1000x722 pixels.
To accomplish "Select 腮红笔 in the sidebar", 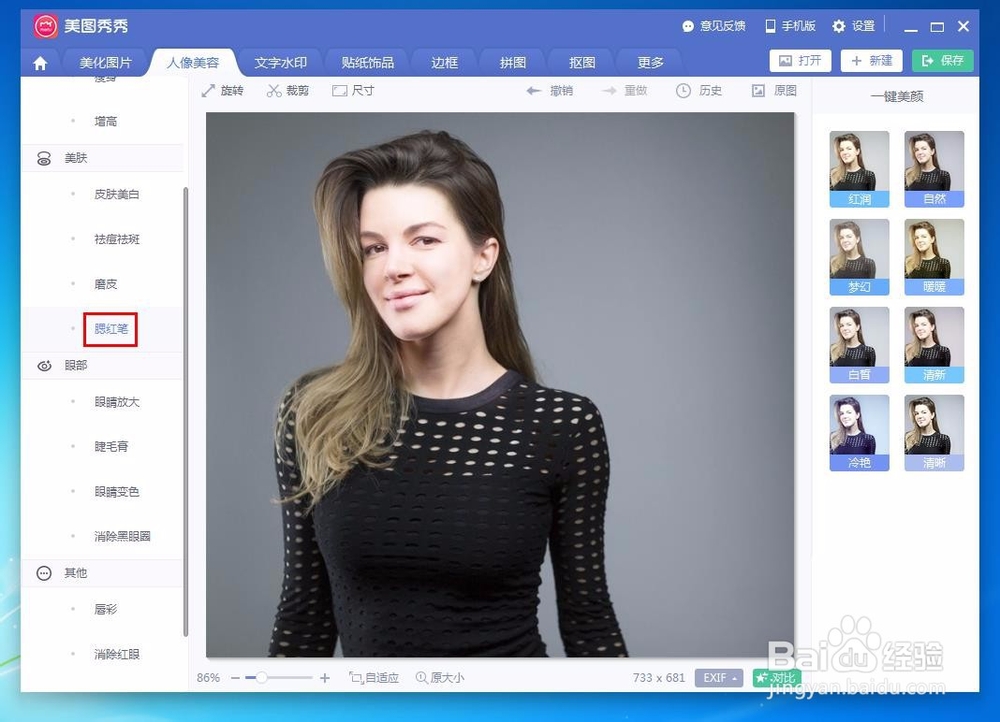I will pyautogui.click(x=111, y=329).
